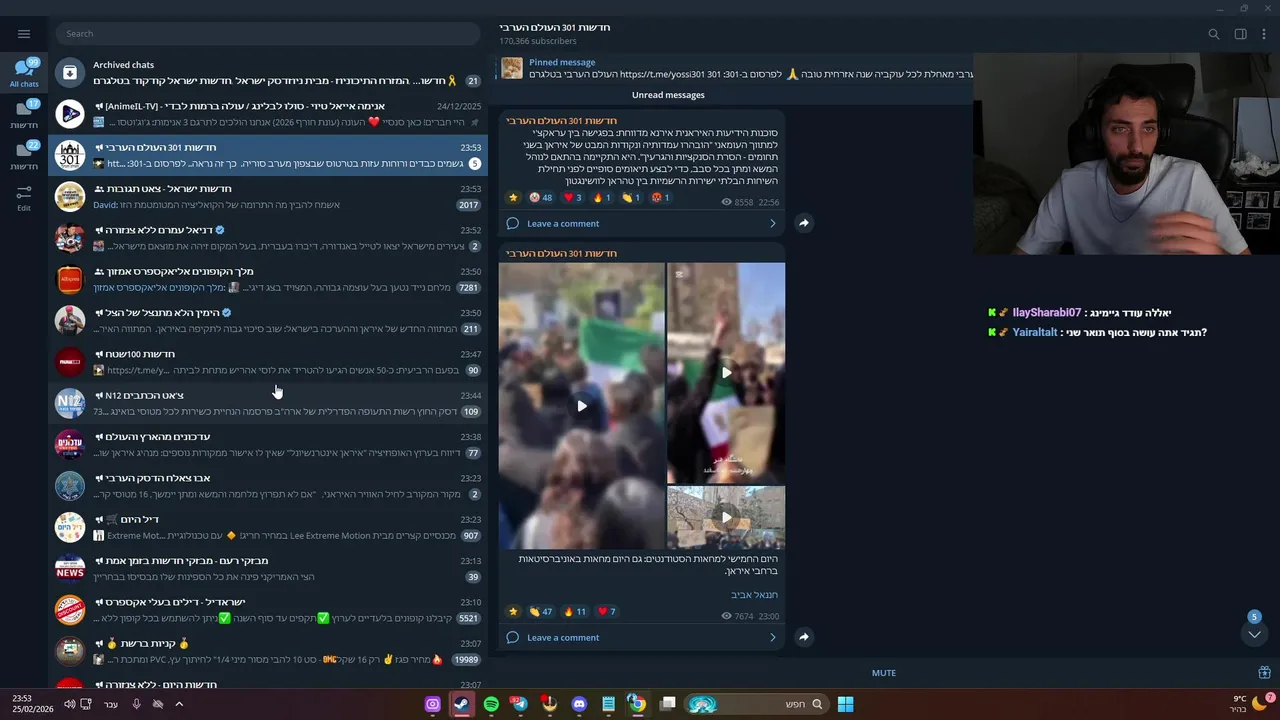Toggle the right info side panel icon
The image size is (1280, 720).
pos(1240,34)
